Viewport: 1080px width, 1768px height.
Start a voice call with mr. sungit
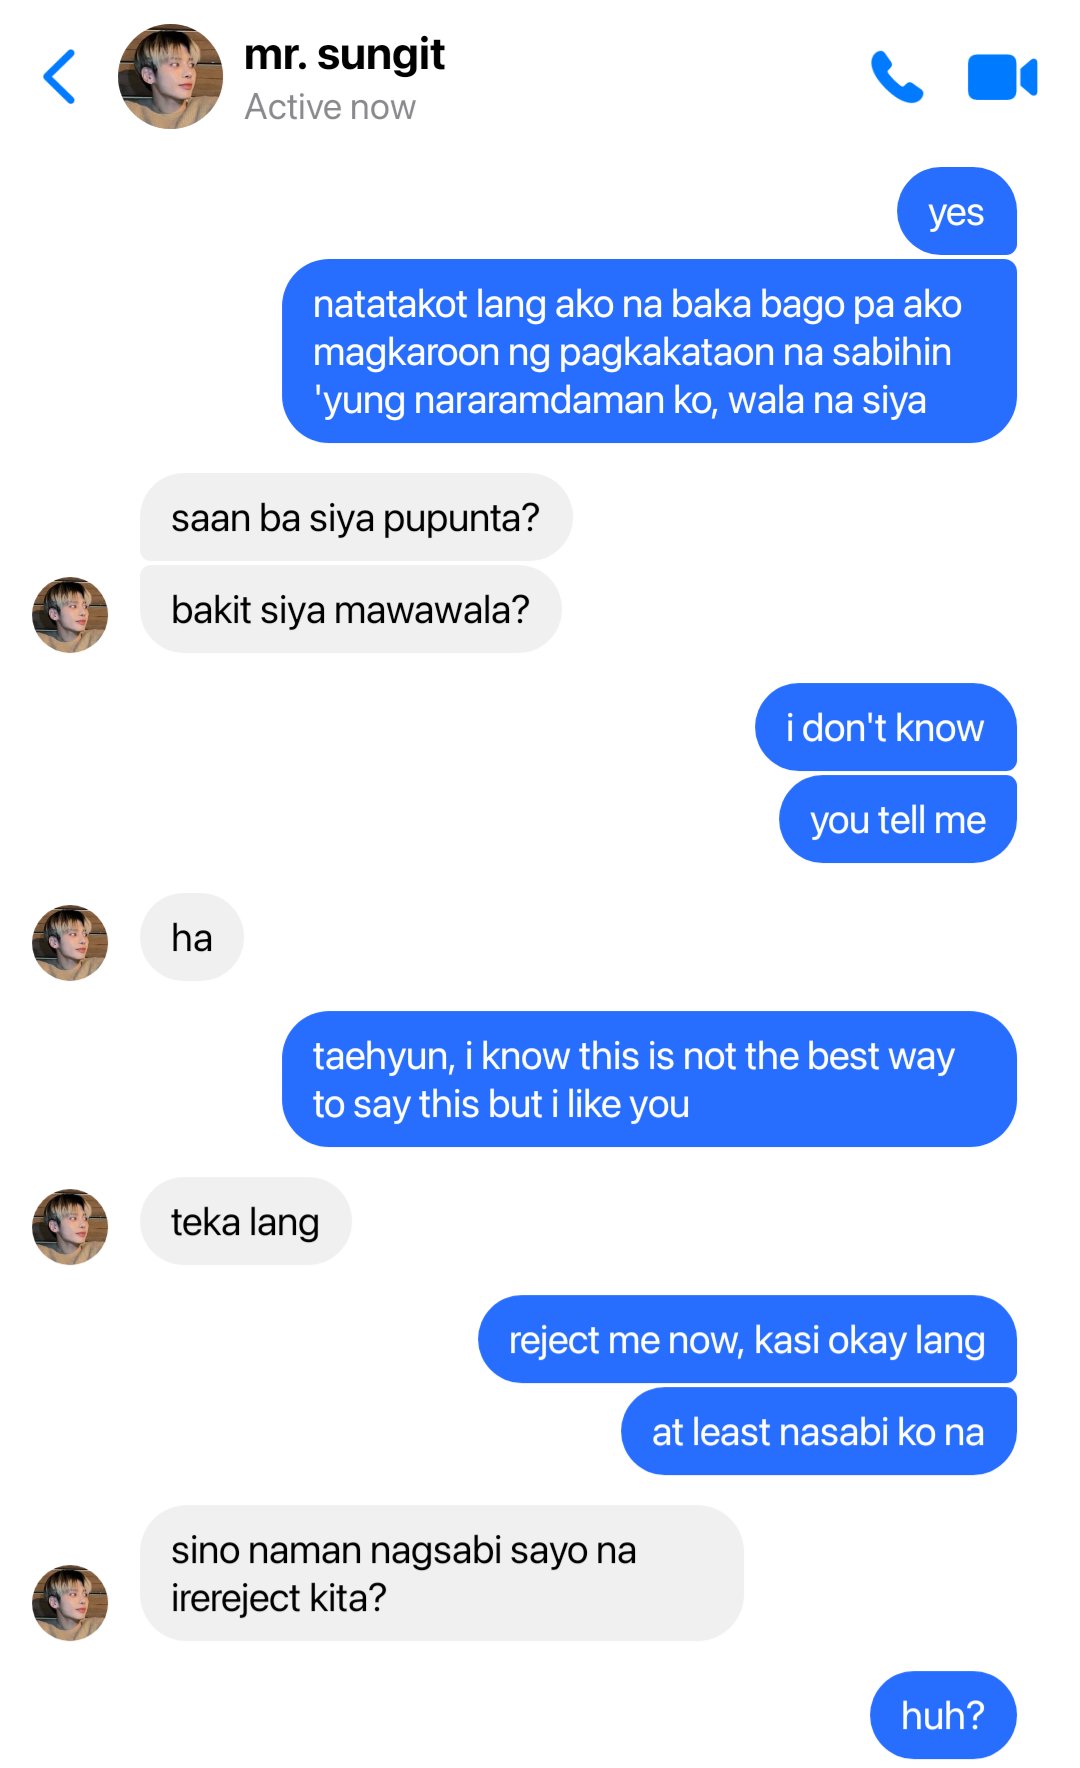pos(897,77)
